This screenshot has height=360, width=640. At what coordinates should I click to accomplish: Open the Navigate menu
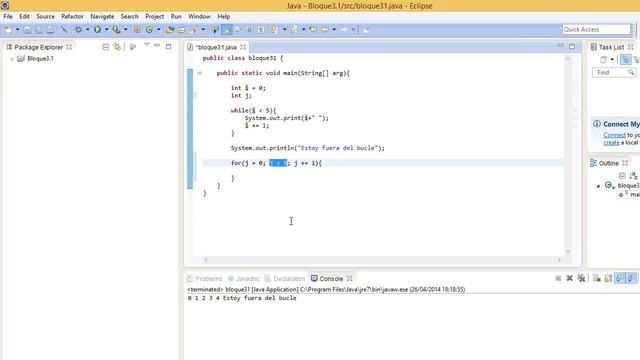click(x=102, y=16)
